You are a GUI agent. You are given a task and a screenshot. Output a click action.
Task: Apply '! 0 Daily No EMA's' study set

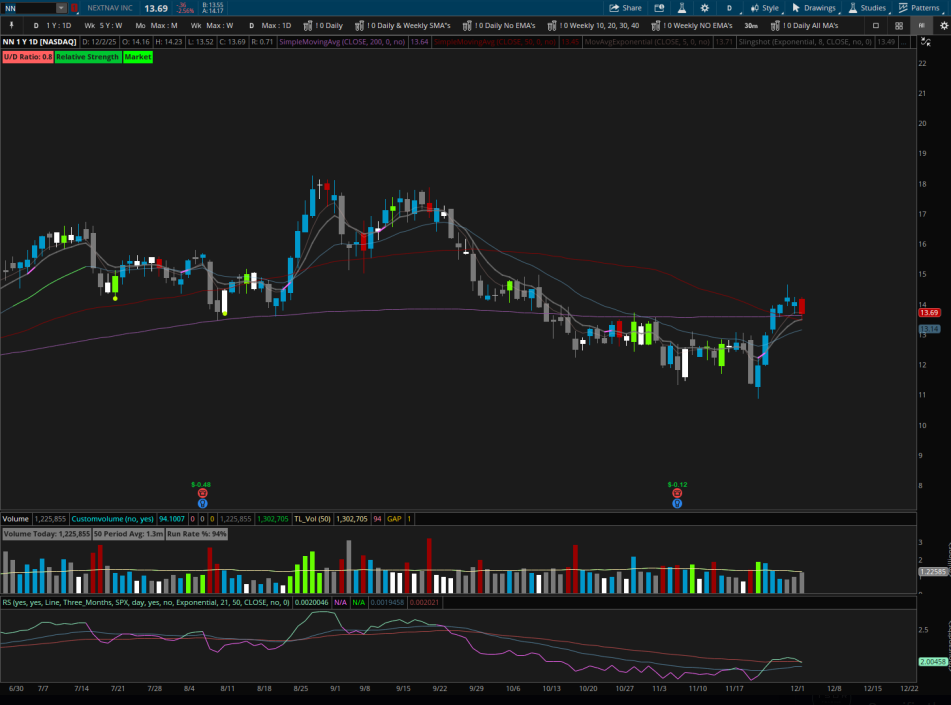[499, 25]
